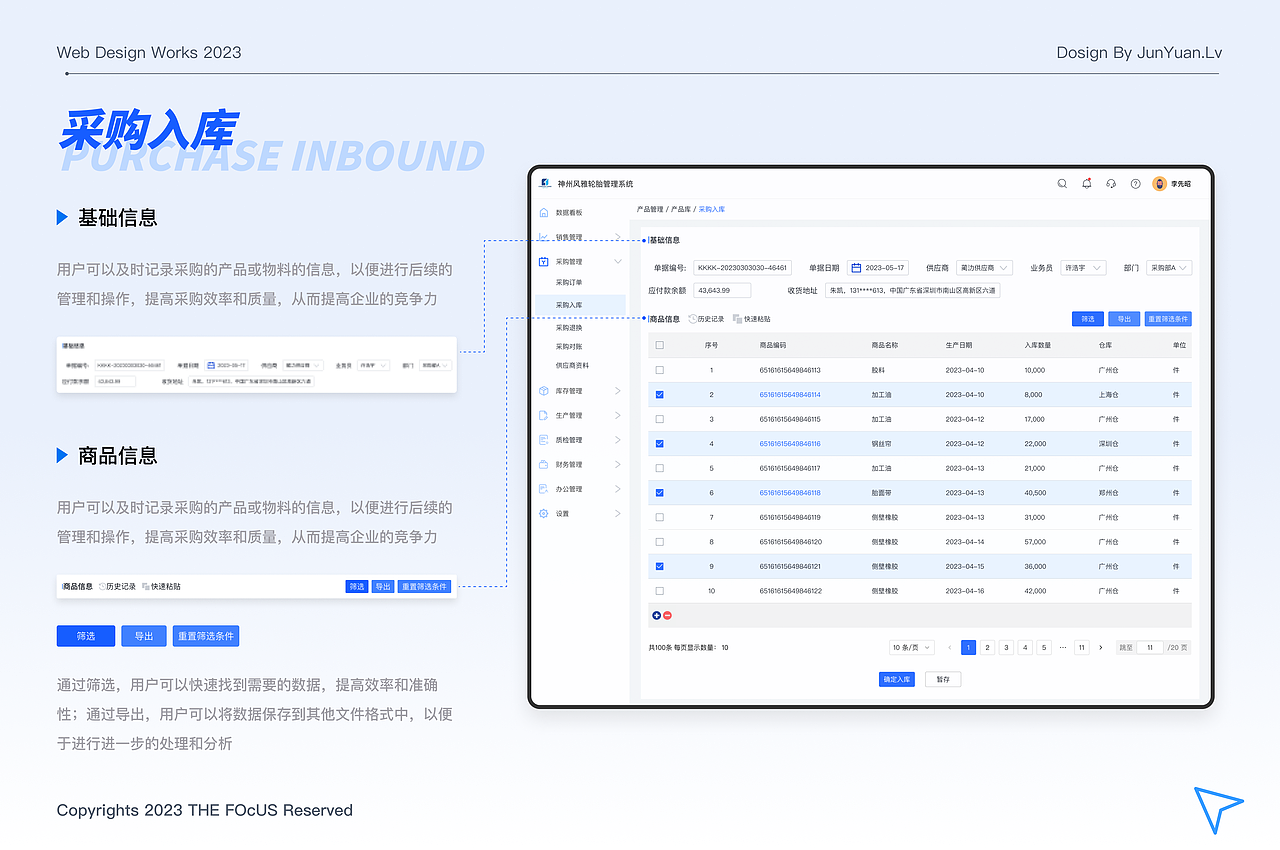Expand the 库存管理 chevron
The height and width of the screenshot is (850, 1280).
[617, 391]
